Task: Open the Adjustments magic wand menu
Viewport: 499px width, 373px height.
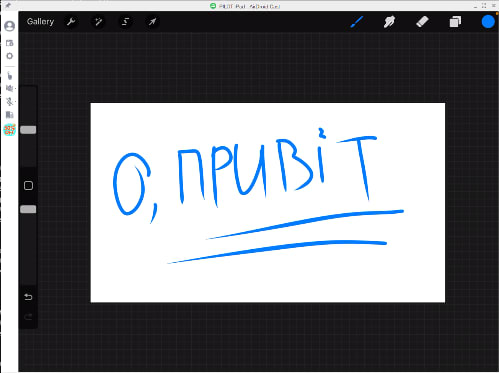Action: (x=98, y=22)
